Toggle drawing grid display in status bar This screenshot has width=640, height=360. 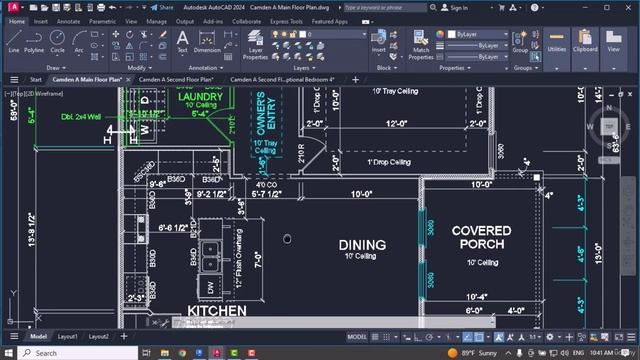375,337
